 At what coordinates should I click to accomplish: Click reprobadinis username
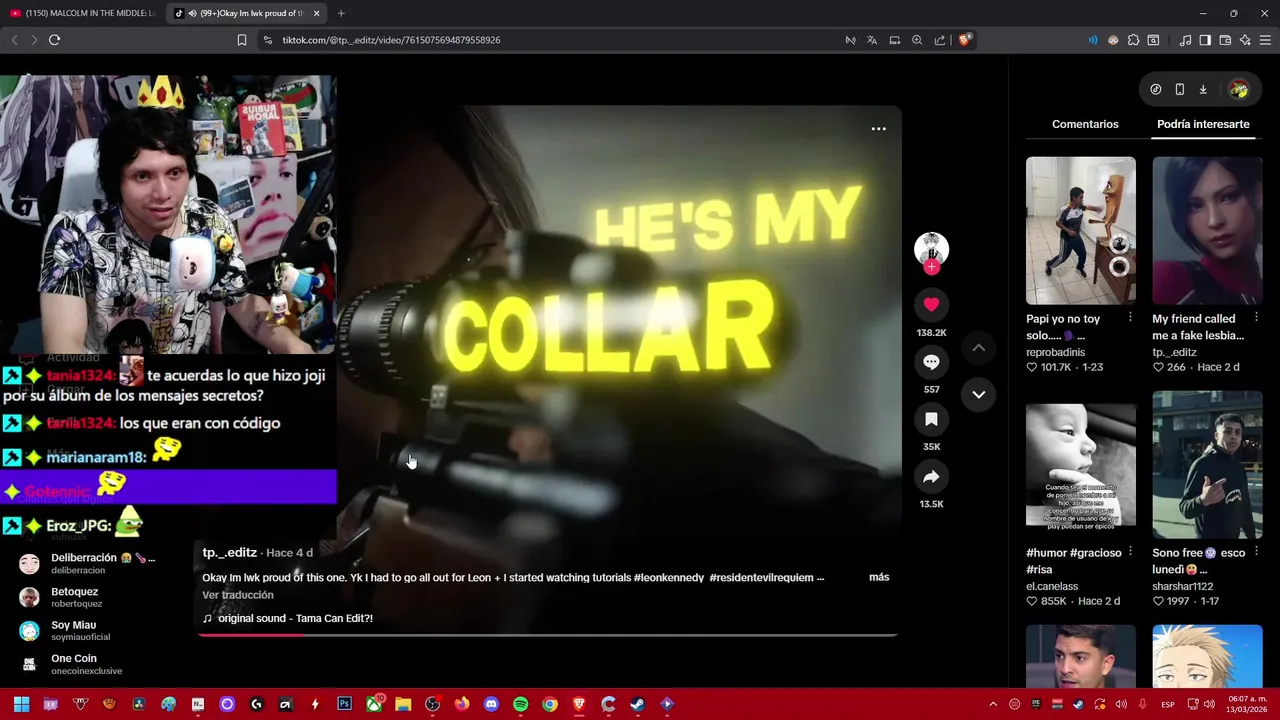tap(1056, 352)
